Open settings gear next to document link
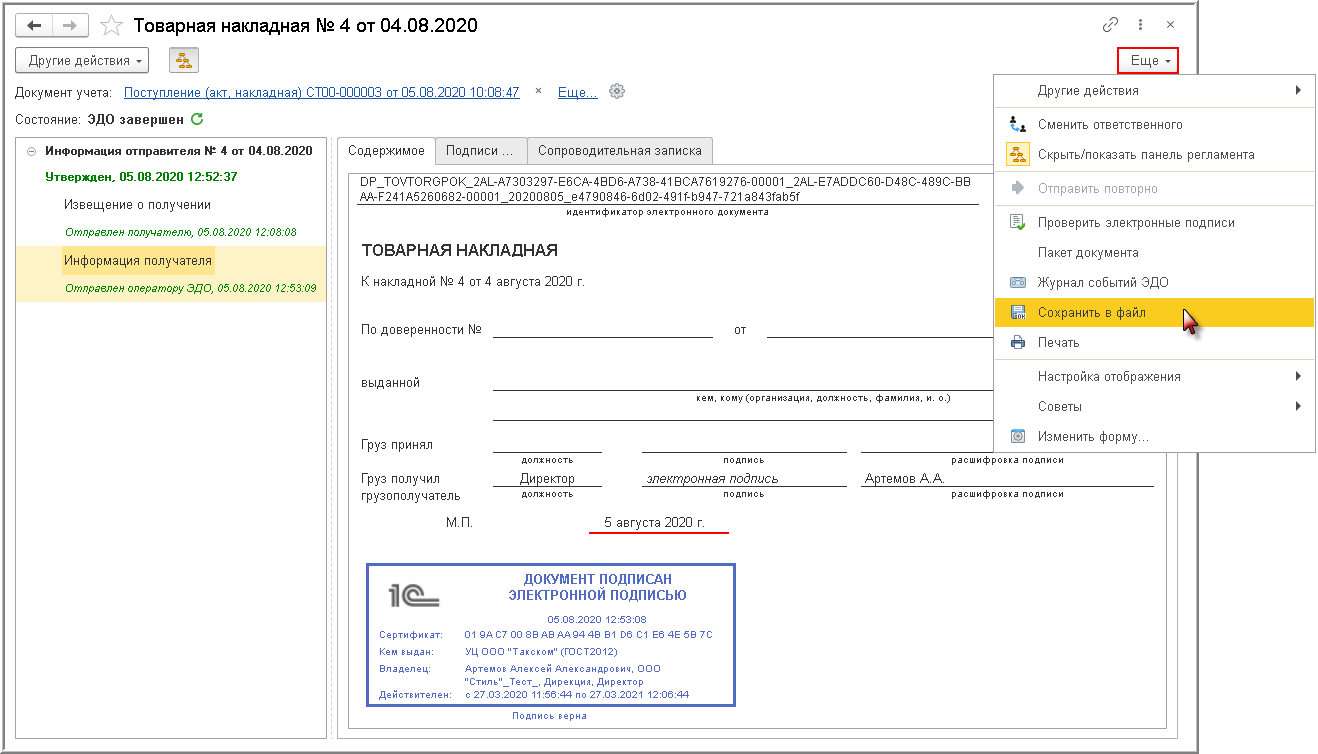The height and width of the screenshot is (754, 1318). [617, 91]
